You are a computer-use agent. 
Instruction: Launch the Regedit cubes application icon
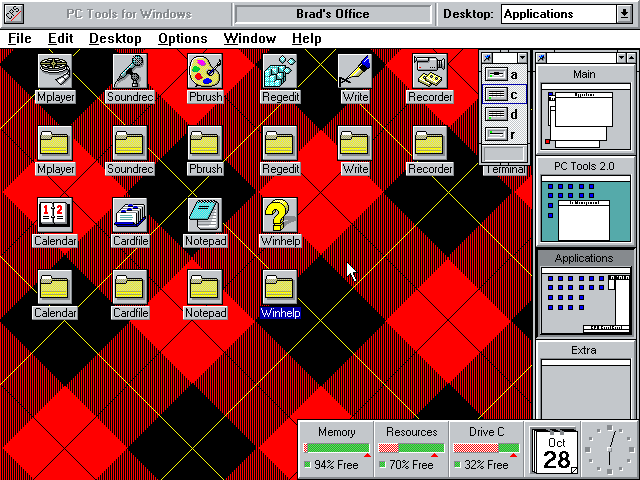[280, 71]
